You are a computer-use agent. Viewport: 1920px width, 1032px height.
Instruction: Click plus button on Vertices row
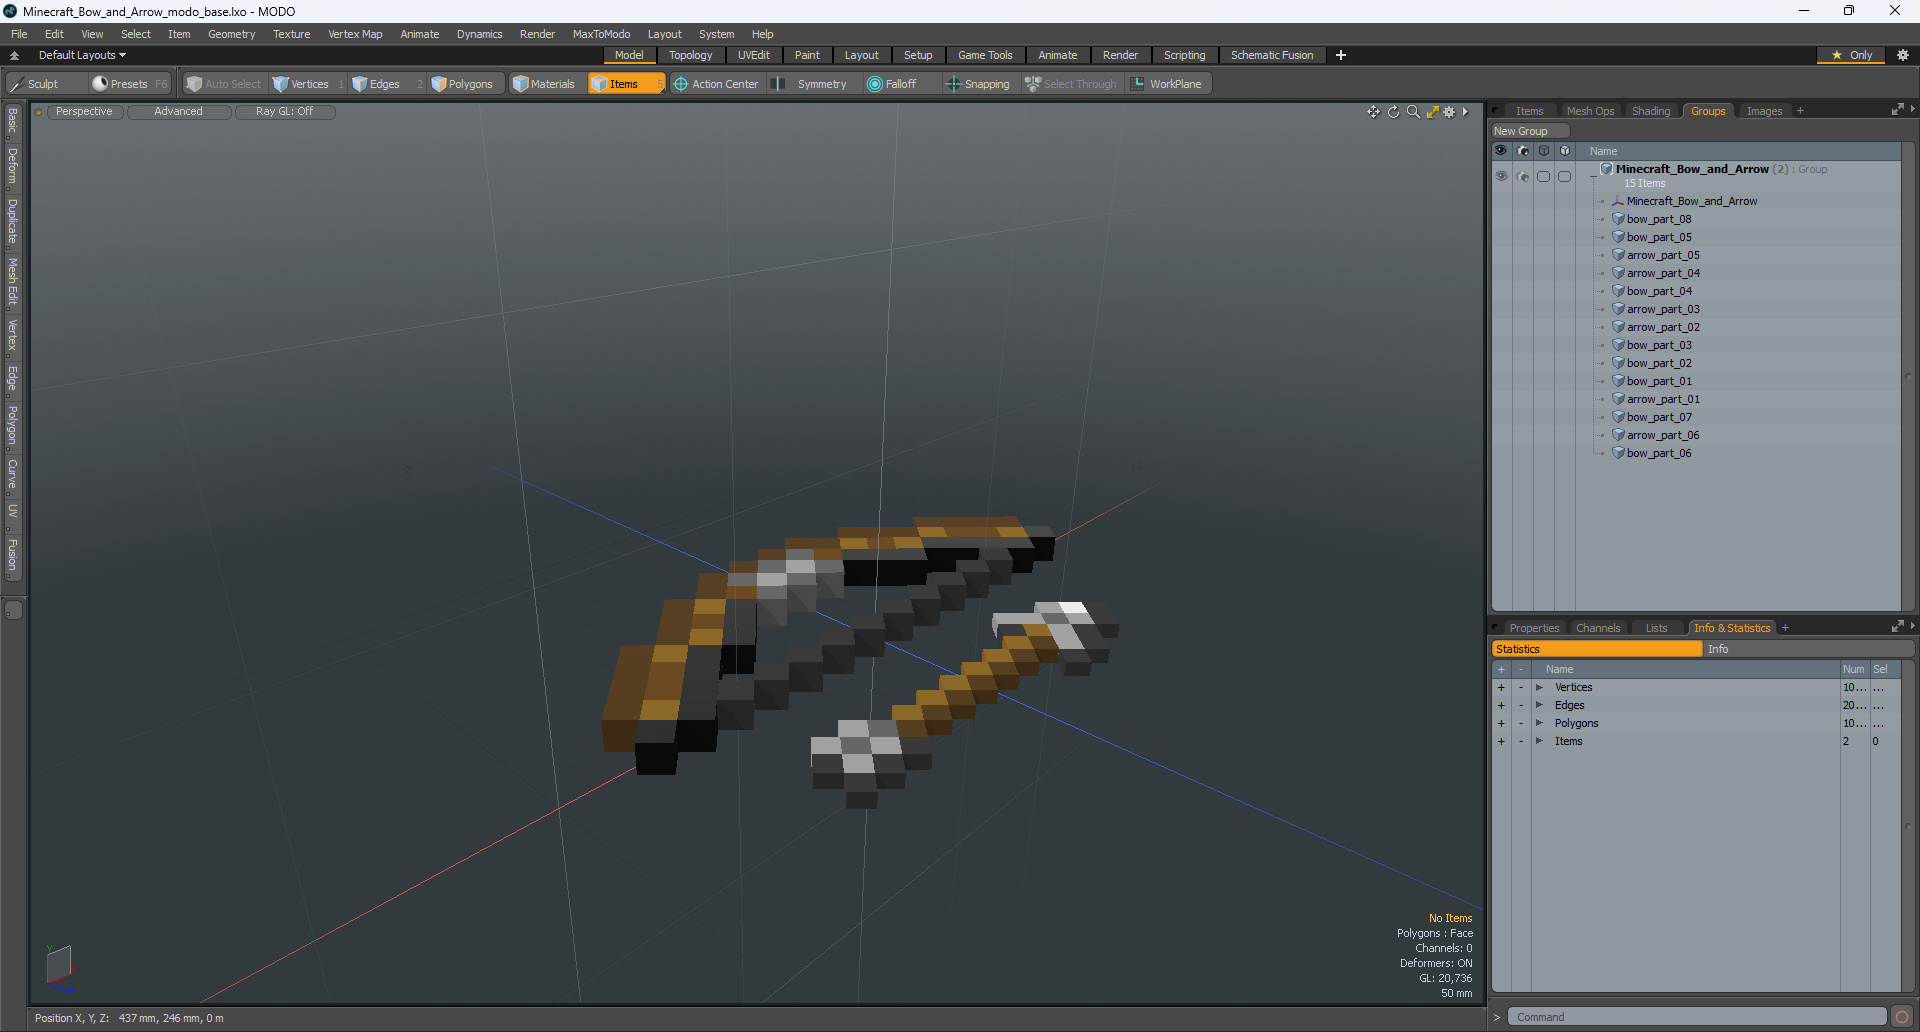click(1501, 687)
